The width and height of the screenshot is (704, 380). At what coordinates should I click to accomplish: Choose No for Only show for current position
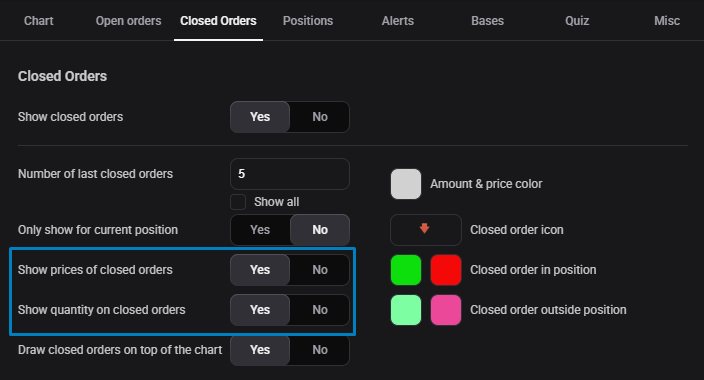pyautogui.click(x=320, y=230)
